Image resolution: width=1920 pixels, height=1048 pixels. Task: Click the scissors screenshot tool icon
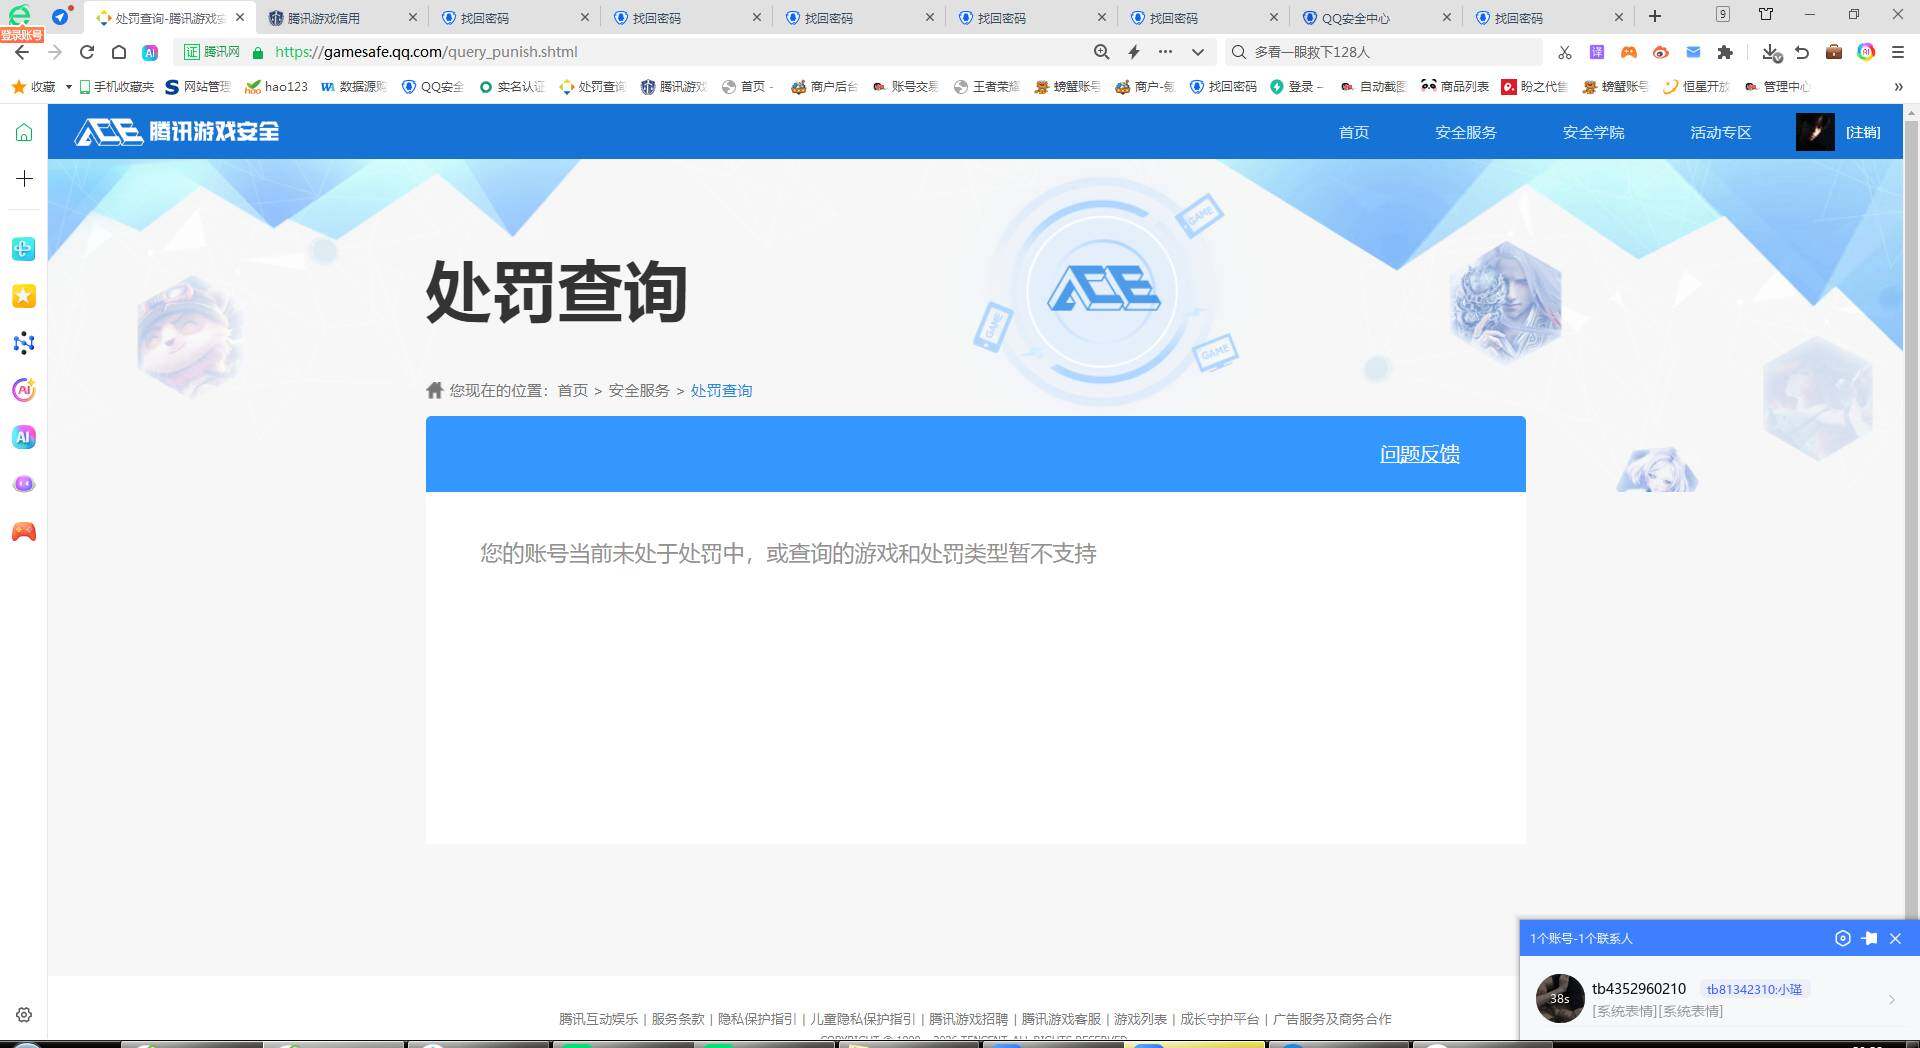click(1565, 52)
